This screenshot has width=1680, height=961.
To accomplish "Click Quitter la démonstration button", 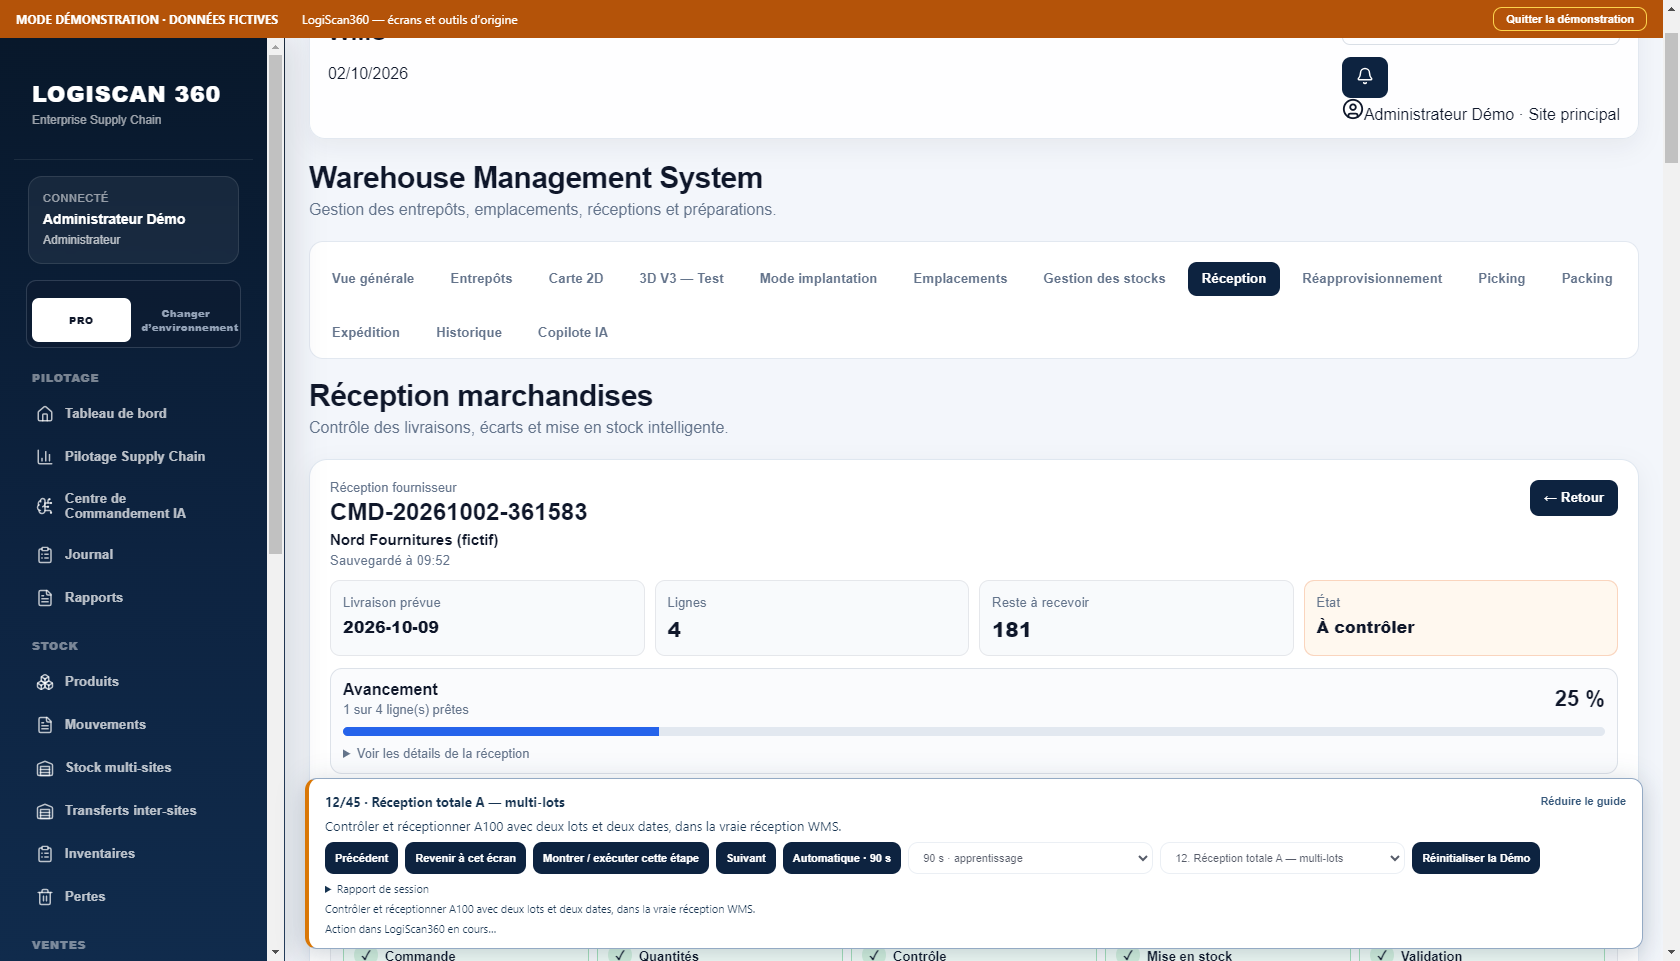I will [x=1569, y=19].
